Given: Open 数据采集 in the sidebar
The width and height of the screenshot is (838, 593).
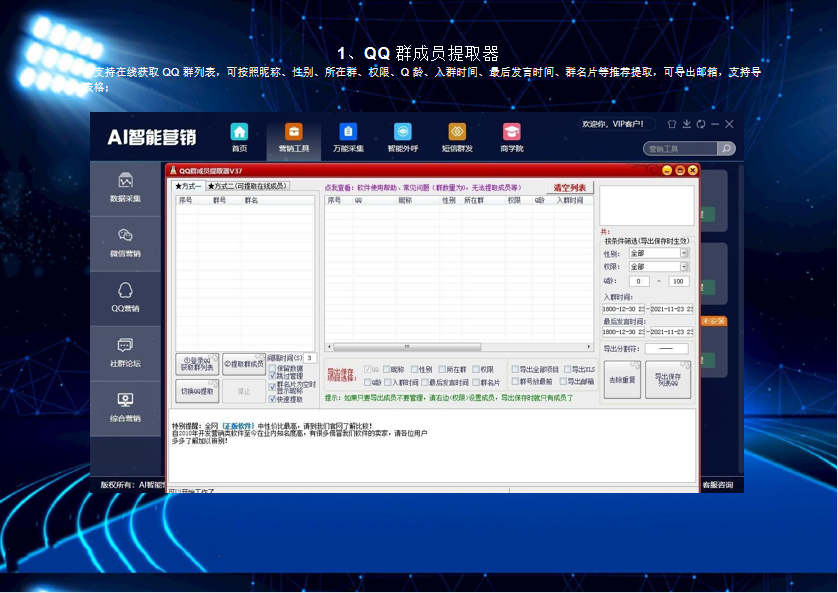Looking at the screenshot, I should pyautogui.click(x=126, y=188).
